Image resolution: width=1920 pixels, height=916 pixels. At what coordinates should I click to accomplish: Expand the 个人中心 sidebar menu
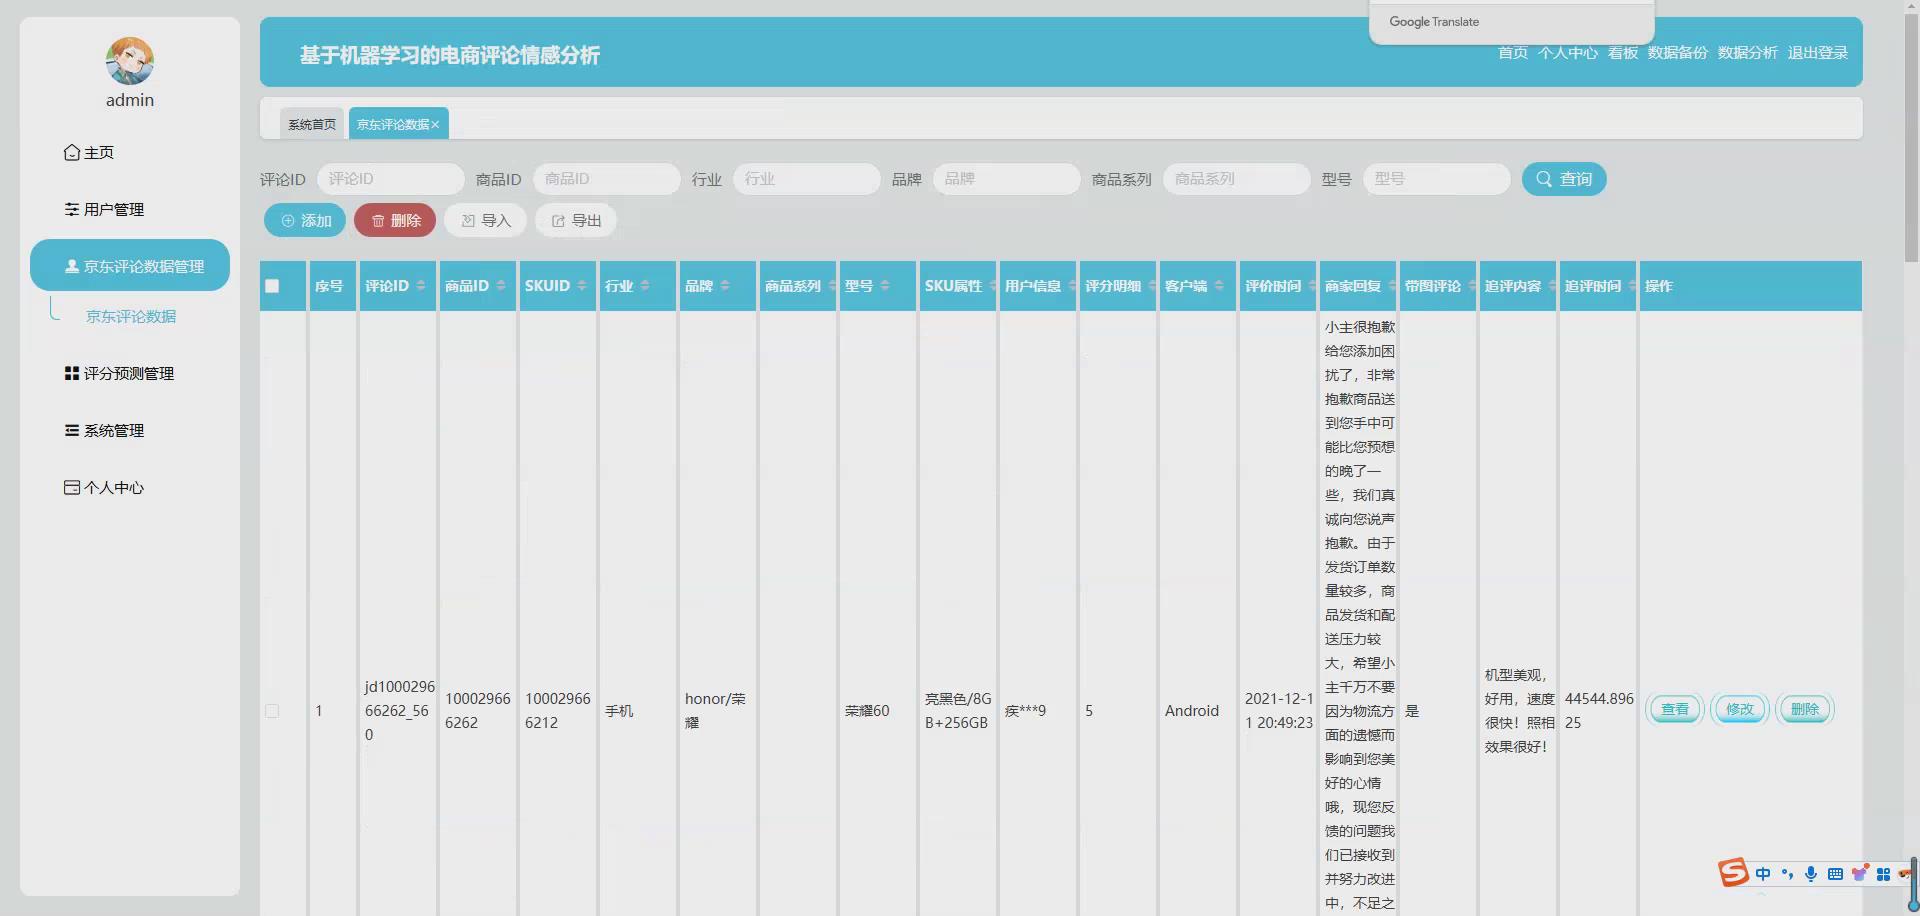tap(130, 488)
